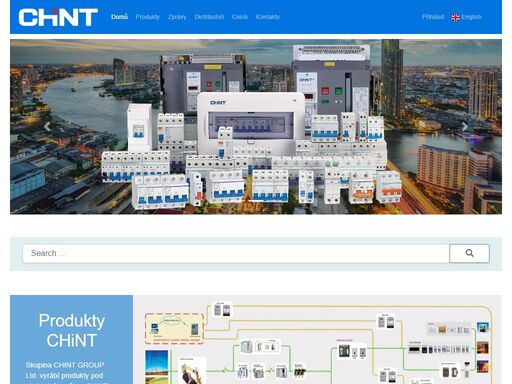Open the Produkty CHiNT blue panel
Image resolution: width=512 pixels, height=384 pixels.
tap(72, 339)
